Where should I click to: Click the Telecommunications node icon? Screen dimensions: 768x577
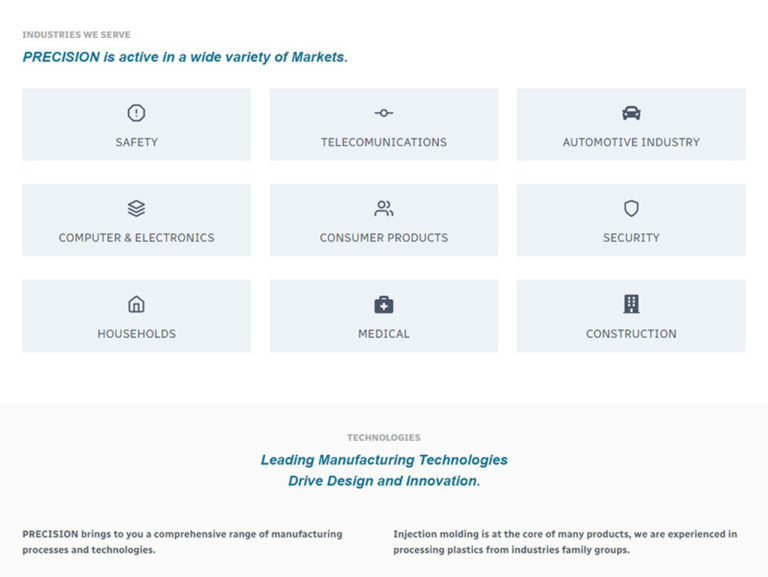pos(384,113)
